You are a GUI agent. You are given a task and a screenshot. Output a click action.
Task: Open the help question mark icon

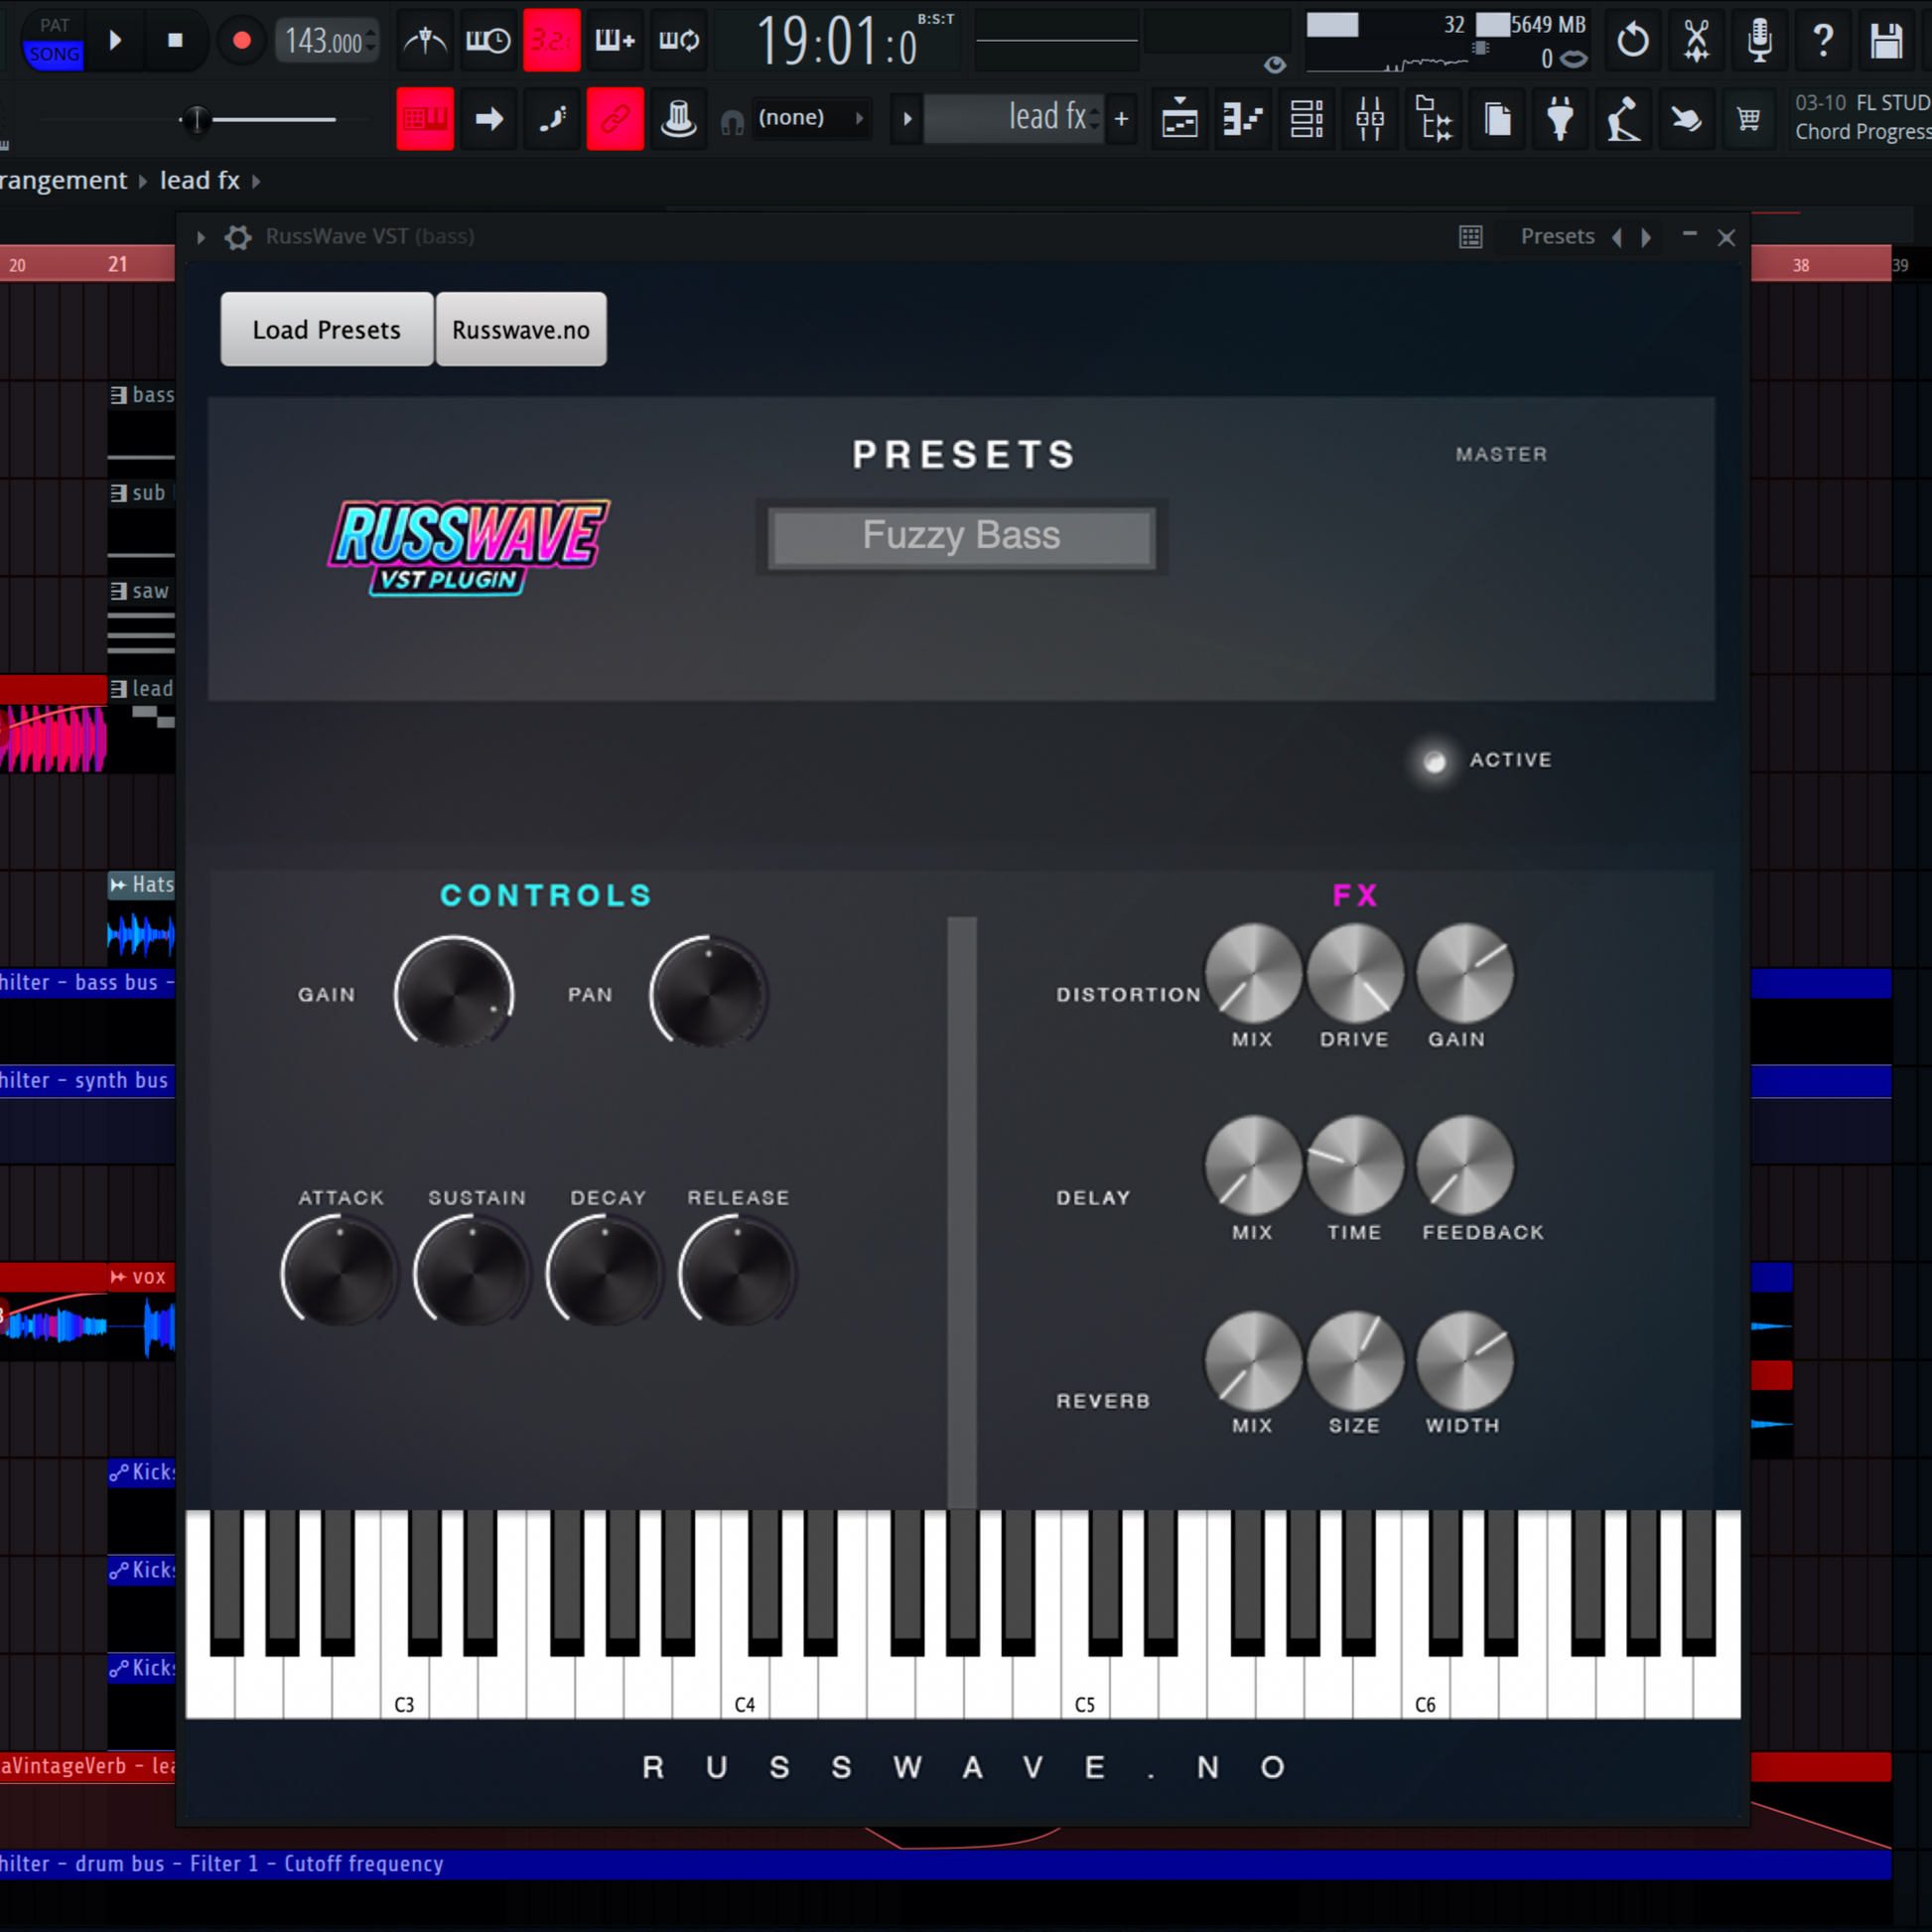[x=1823, y=41]
